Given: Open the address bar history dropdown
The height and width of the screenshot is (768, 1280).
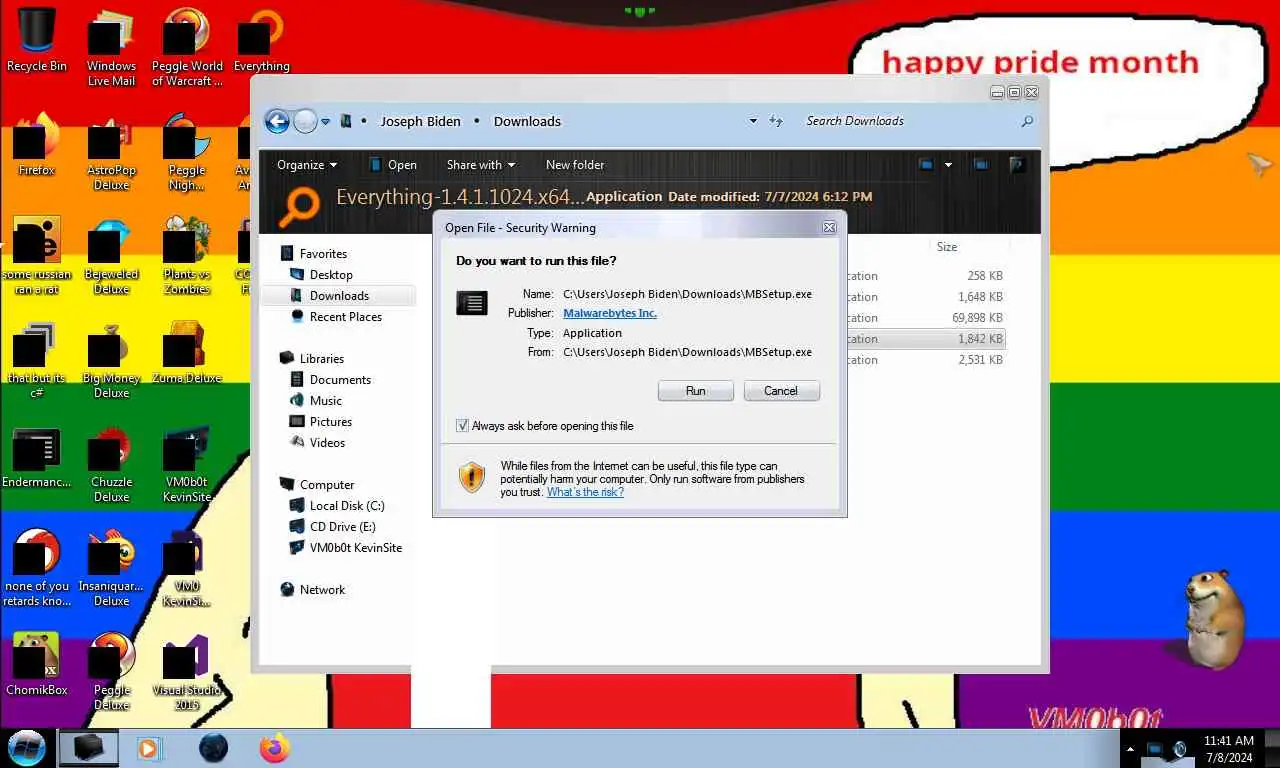Looking at the screenshot, I should [753, 121].
